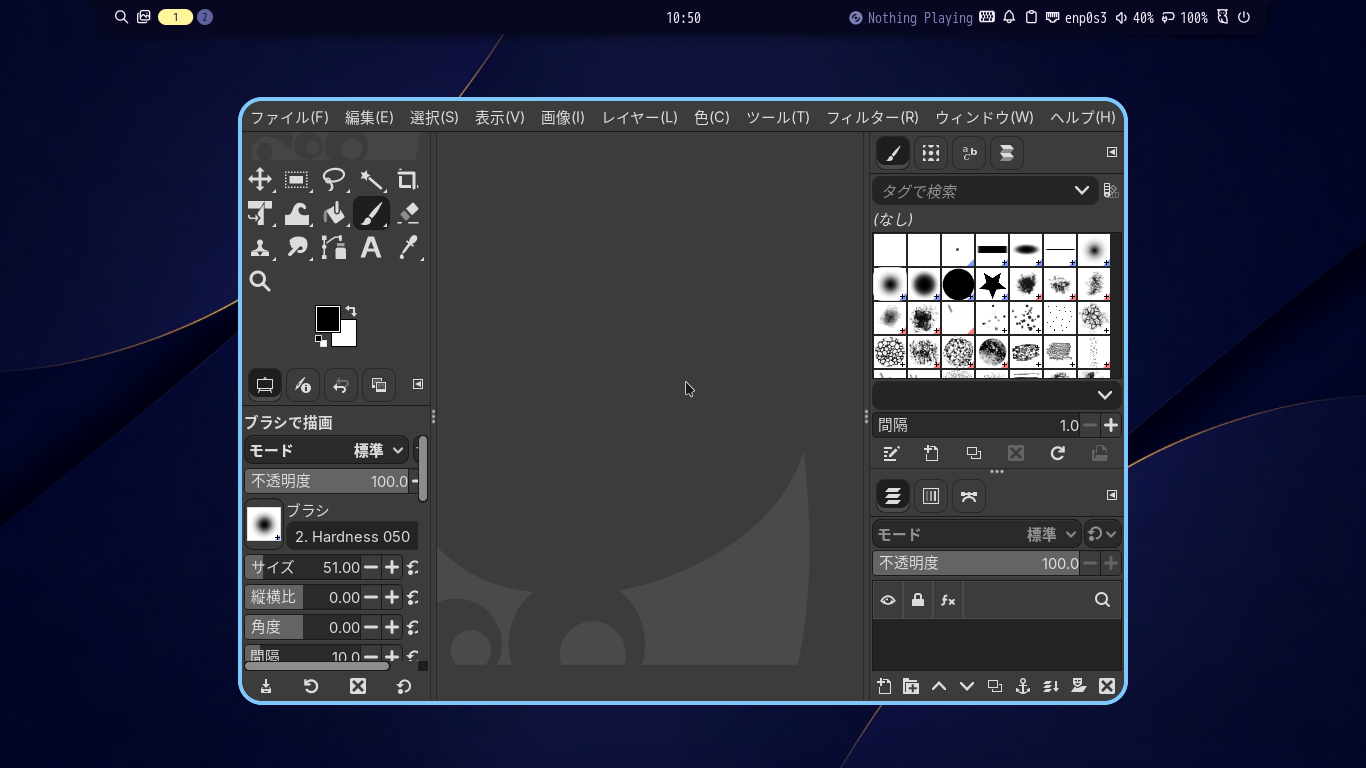The height and width of the screenshot is (768, 1366).
Task: Select the Fuzzy Select magic wand tool
Action: 371,180
